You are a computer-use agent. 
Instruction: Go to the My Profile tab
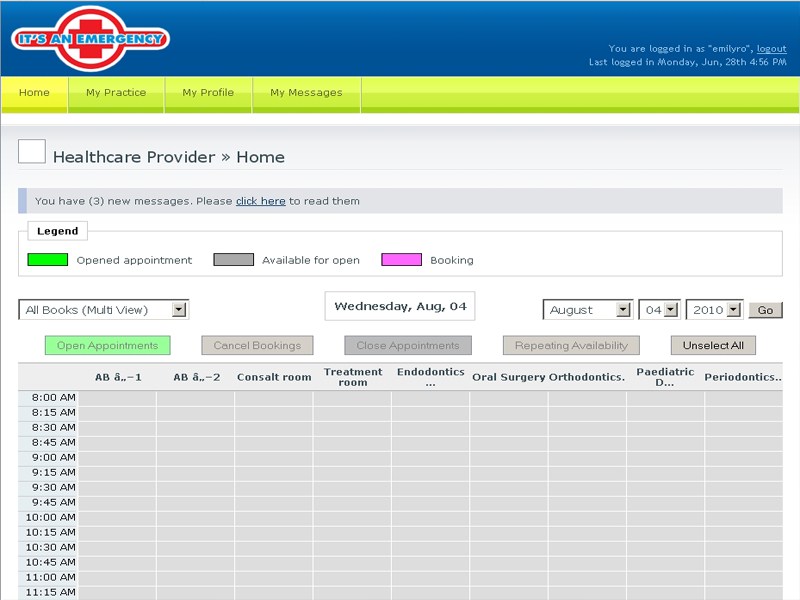[x=208, y=93]
